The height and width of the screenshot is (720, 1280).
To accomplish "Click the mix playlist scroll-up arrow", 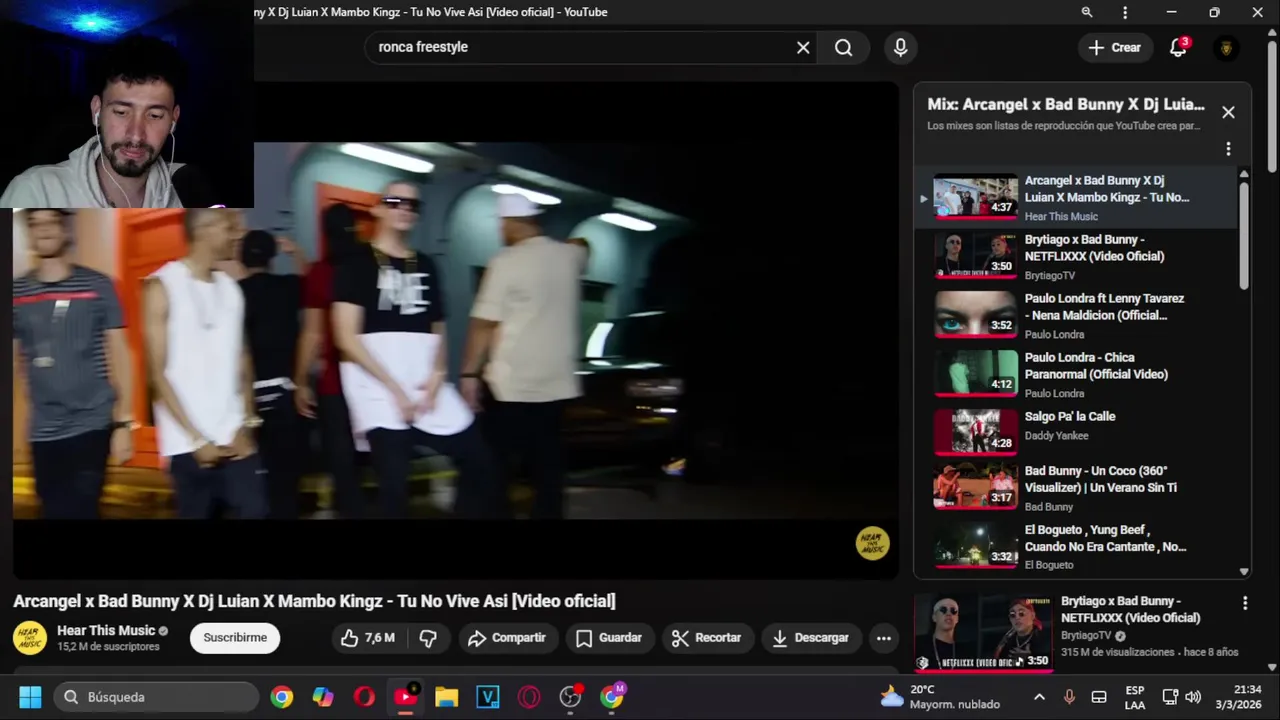I will (x=1244, y=174).
